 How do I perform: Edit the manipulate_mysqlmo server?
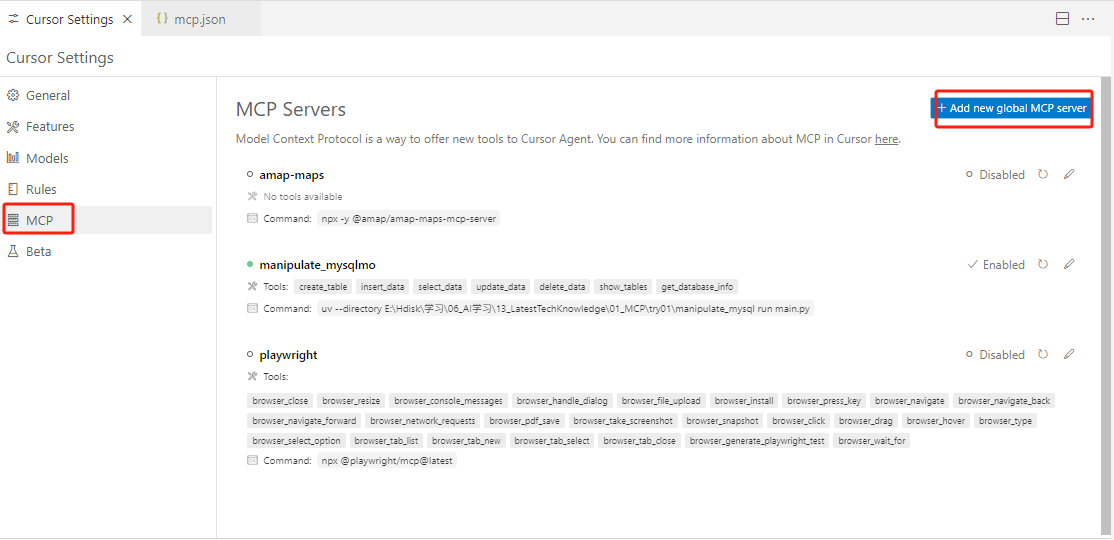coord(1069,265)
